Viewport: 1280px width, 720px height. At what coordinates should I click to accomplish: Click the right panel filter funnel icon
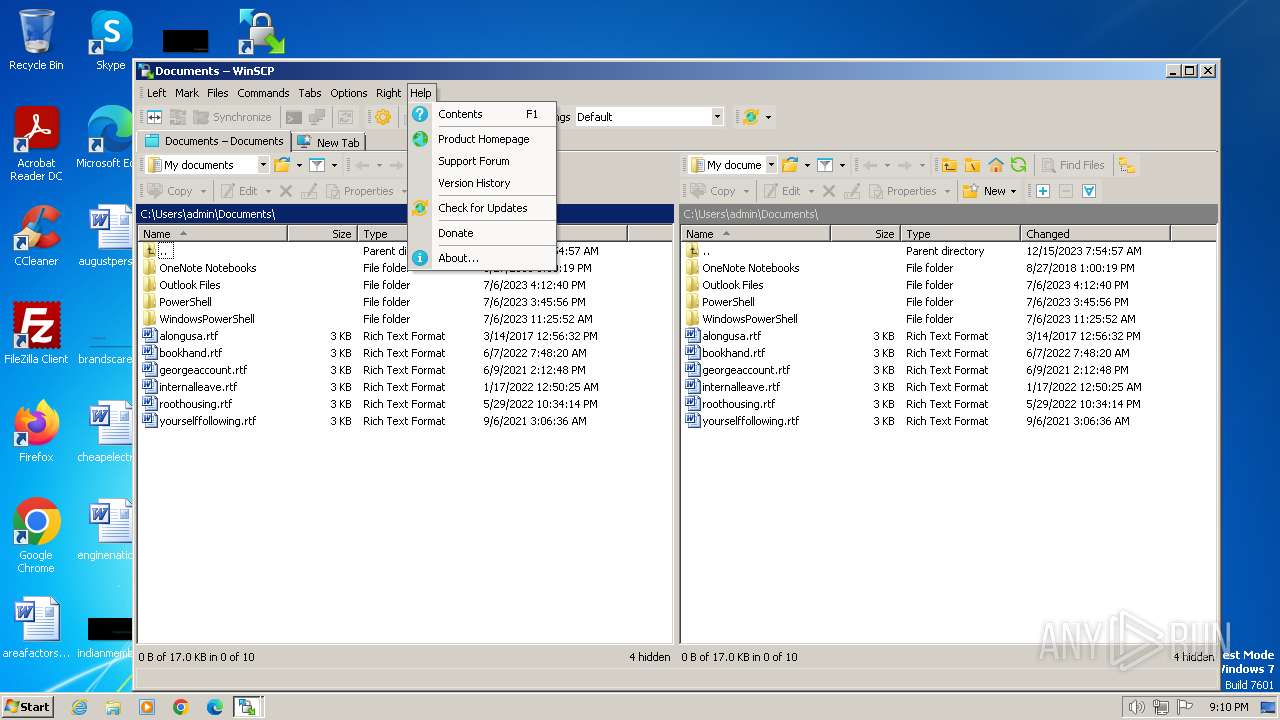click(824, 165)
